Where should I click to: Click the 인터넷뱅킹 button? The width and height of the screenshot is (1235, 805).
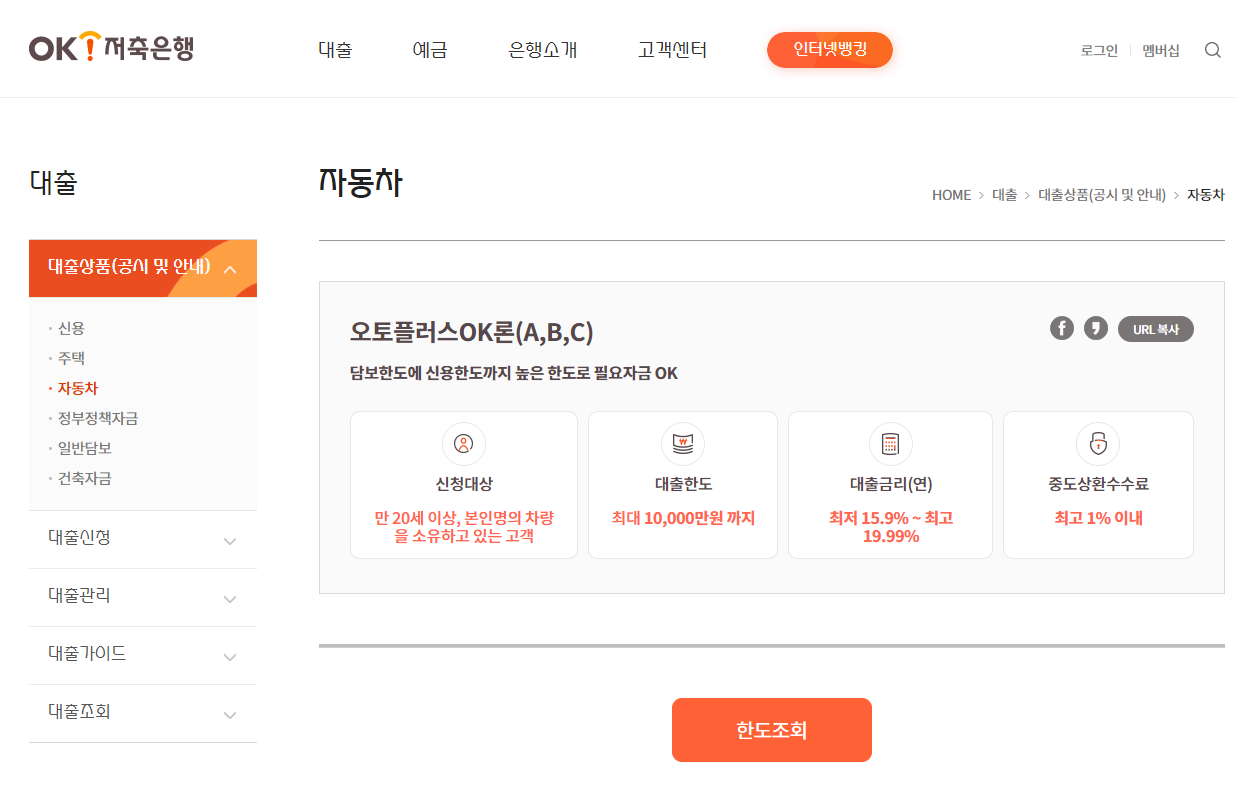tap(830, 50)
